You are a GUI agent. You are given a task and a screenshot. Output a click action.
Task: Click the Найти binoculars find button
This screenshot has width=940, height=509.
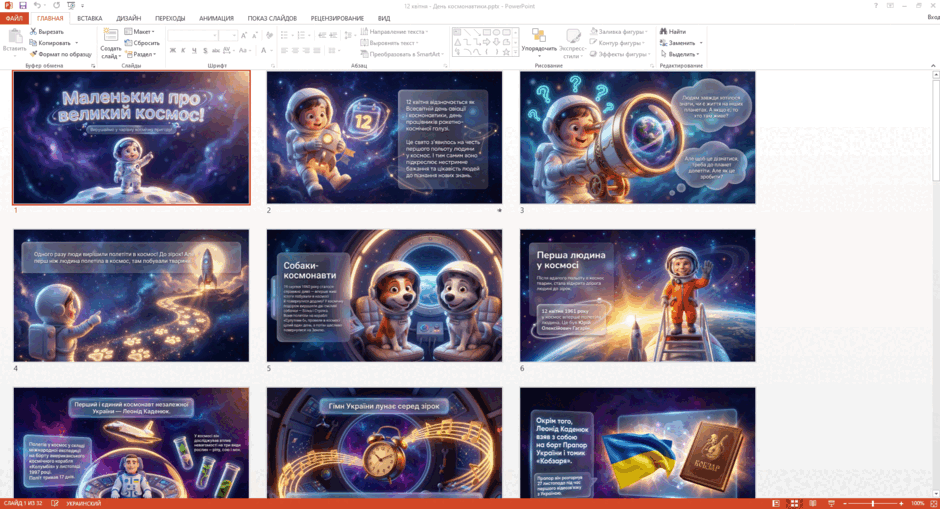point(673,31)
